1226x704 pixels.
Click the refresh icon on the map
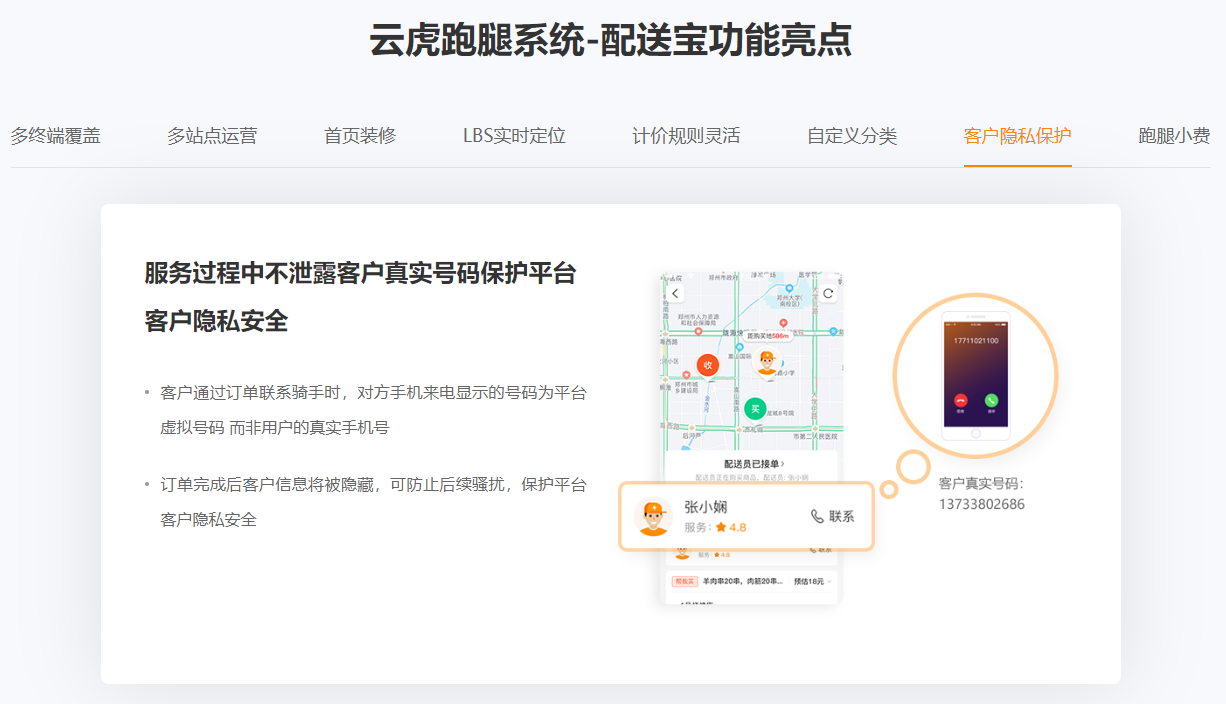point(828,293)
